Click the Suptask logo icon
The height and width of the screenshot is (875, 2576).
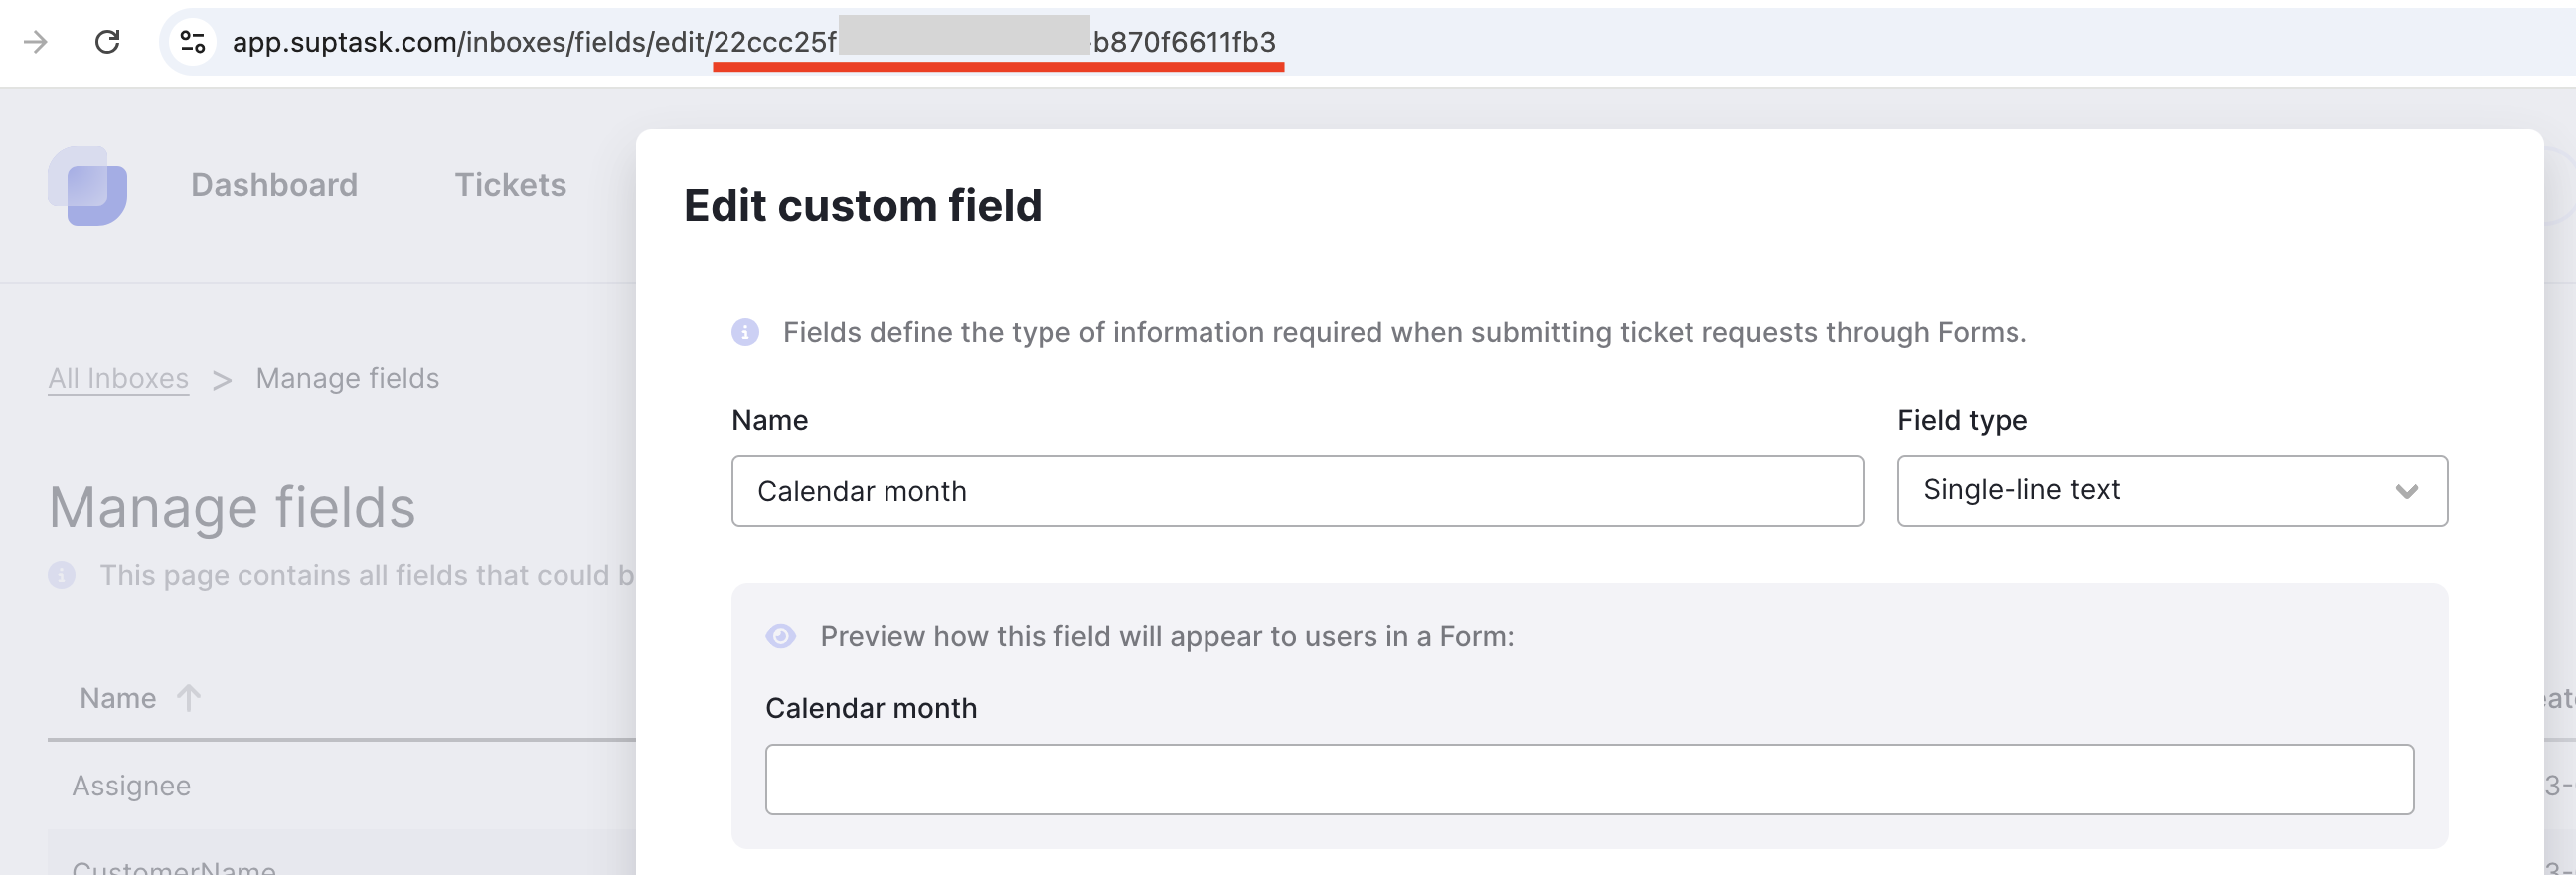88,186
